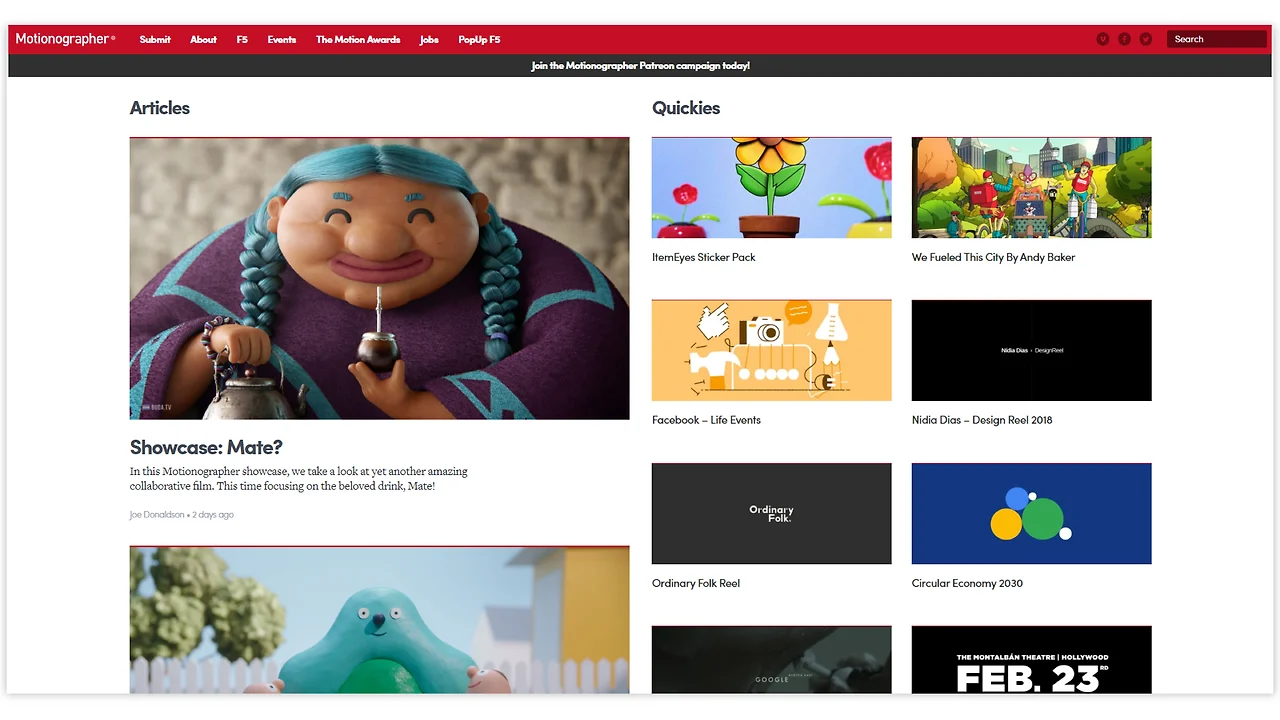Viewport: 1280px width, 720px height.
Task: Open the Facebook – Life Events title link
Action: pos(706,420)
